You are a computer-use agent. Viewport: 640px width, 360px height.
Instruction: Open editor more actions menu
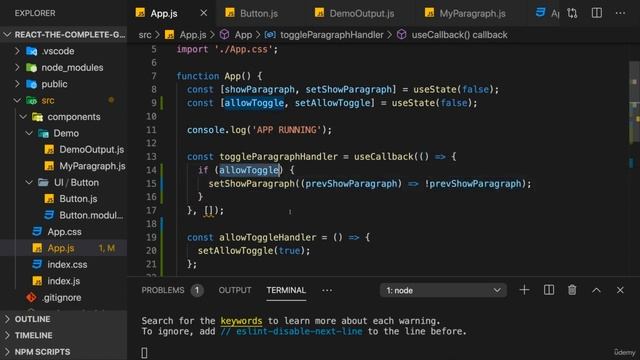620,13
